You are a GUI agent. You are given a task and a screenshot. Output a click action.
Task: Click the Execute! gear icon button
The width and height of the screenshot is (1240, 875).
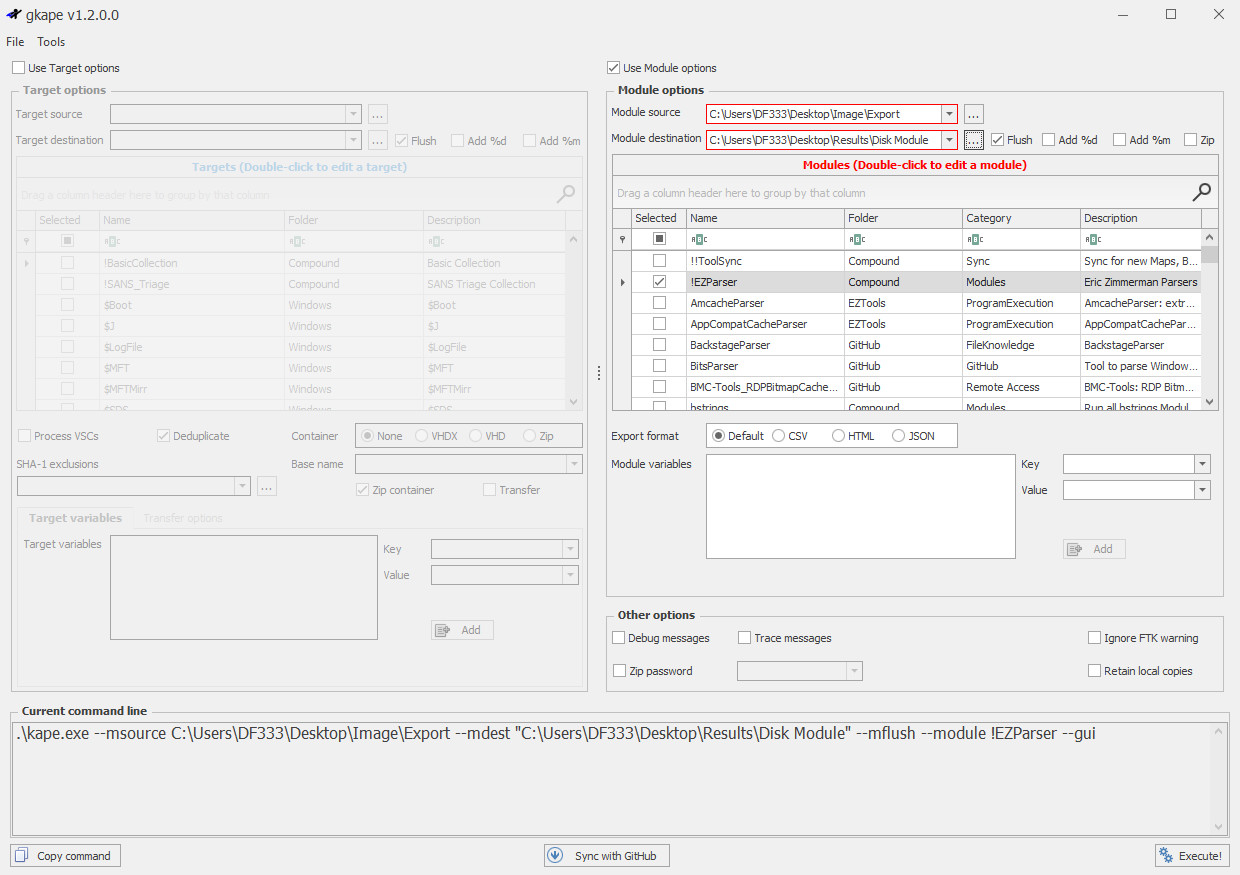pyautogui.click(x=1166, y=856)
